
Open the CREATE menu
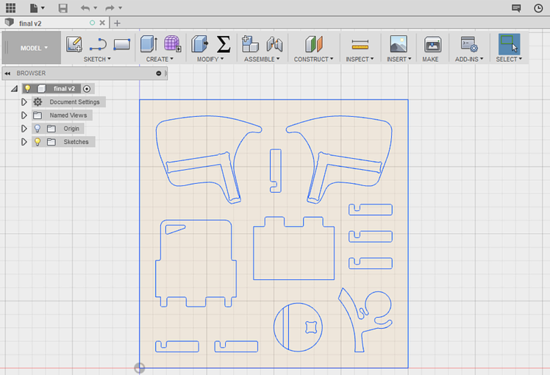pos(160,59)
